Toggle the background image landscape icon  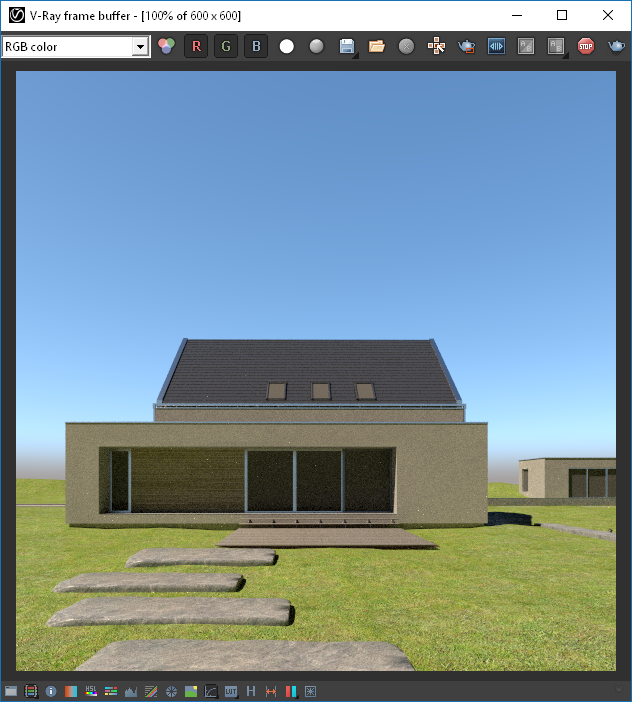(x=191, y=691)
